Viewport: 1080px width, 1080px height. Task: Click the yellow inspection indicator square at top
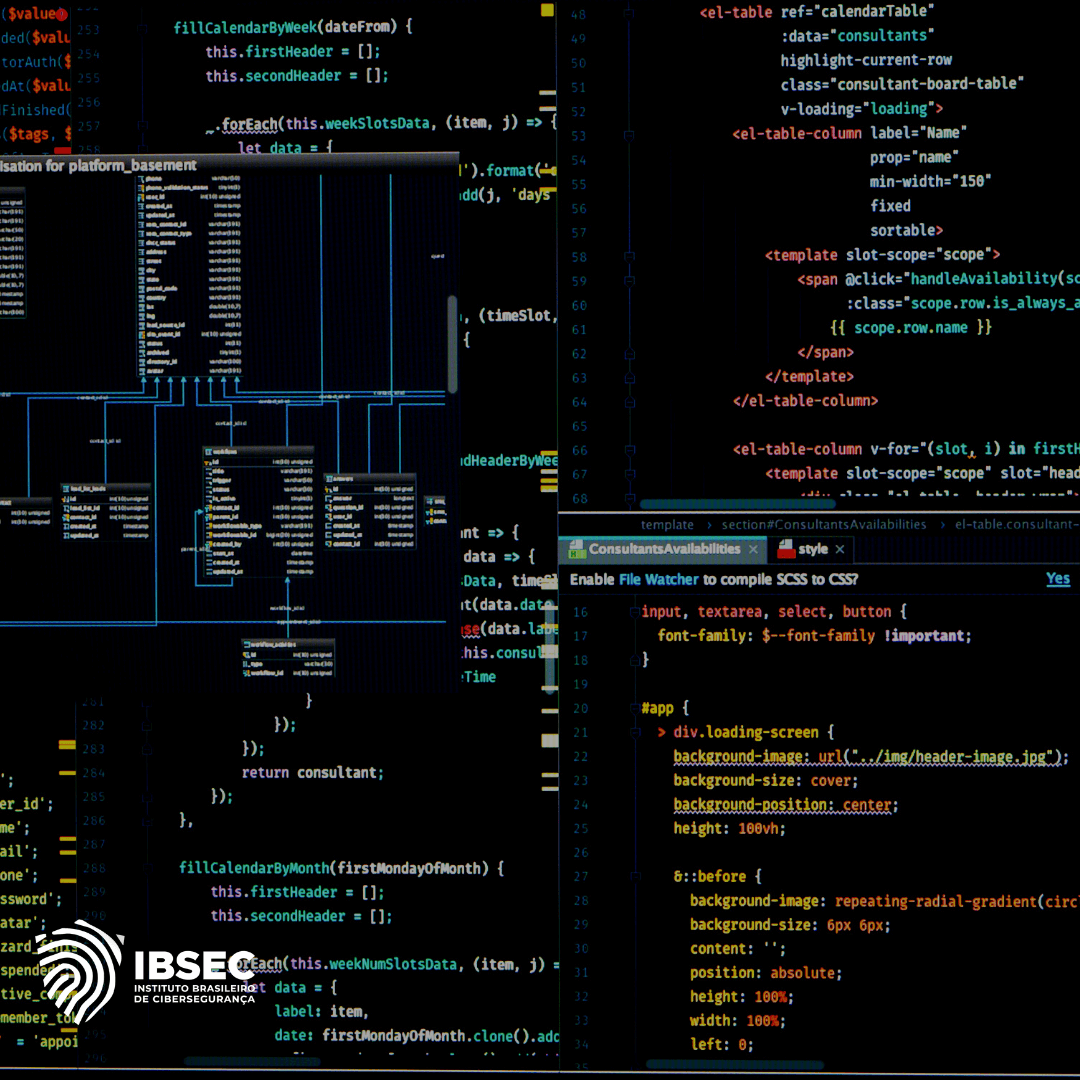click(547, 10)
